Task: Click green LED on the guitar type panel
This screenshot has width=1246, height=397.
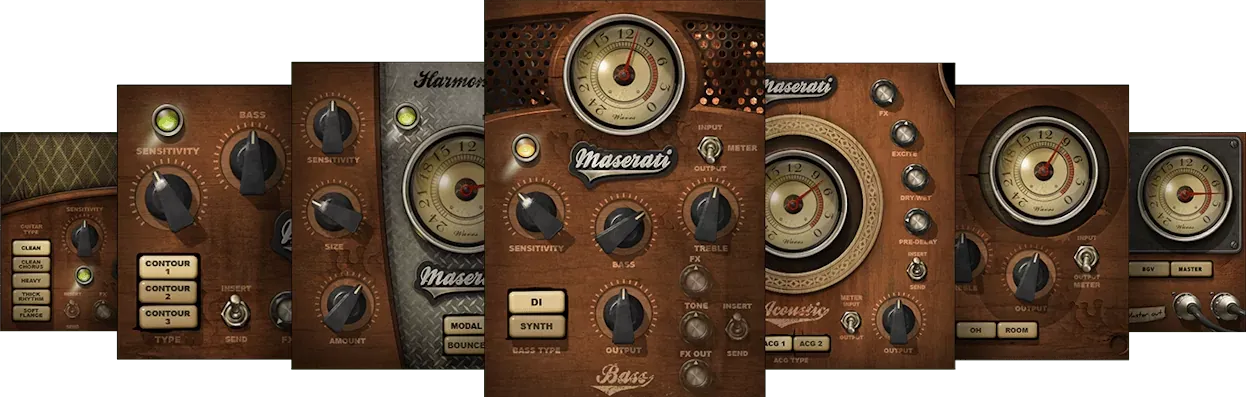Action: pyautogui.click(x=85, y=276)
